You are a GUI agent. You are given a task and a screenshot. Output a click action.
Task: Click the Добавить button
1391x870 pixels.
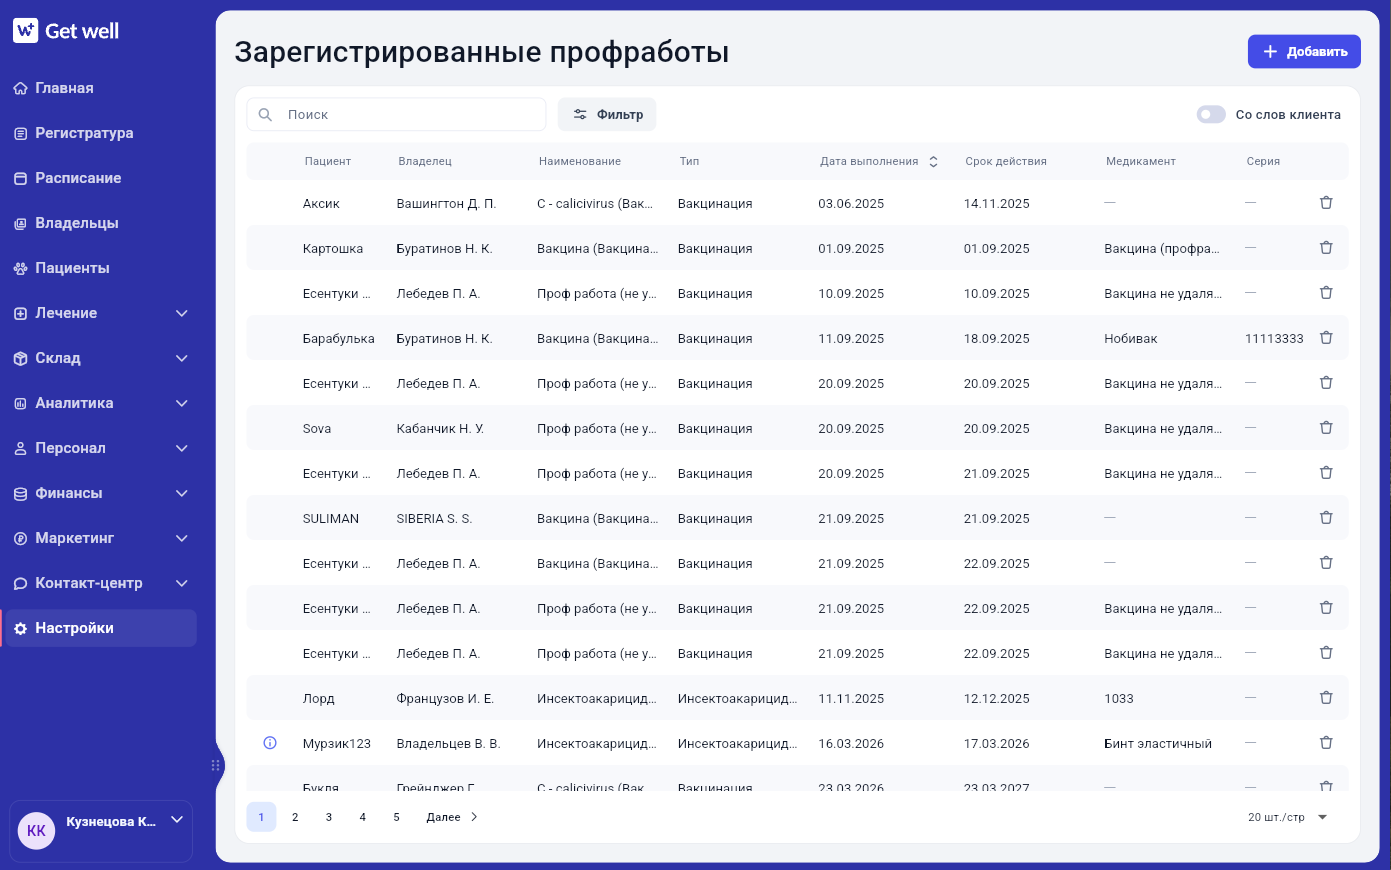pos(1304,52)
